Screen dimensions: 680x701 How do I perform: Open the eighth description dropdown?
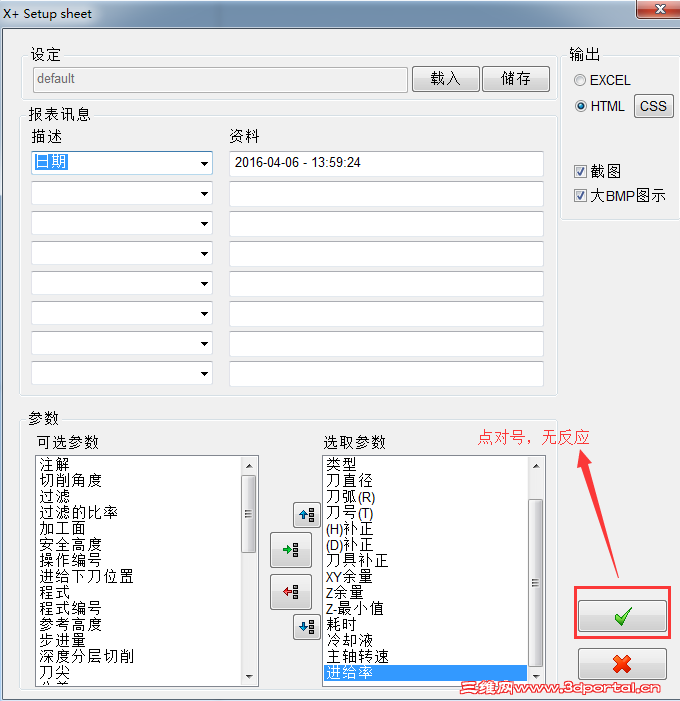click(204, 373)
